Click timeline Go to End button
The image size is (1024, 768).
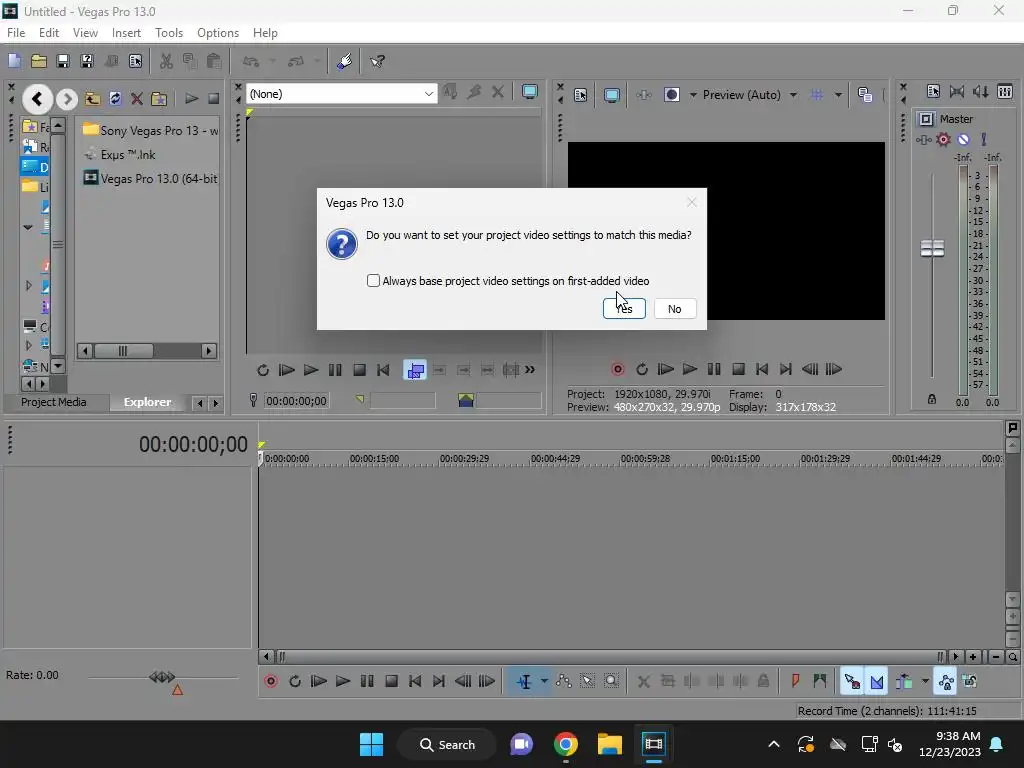[x=439, y=681]
